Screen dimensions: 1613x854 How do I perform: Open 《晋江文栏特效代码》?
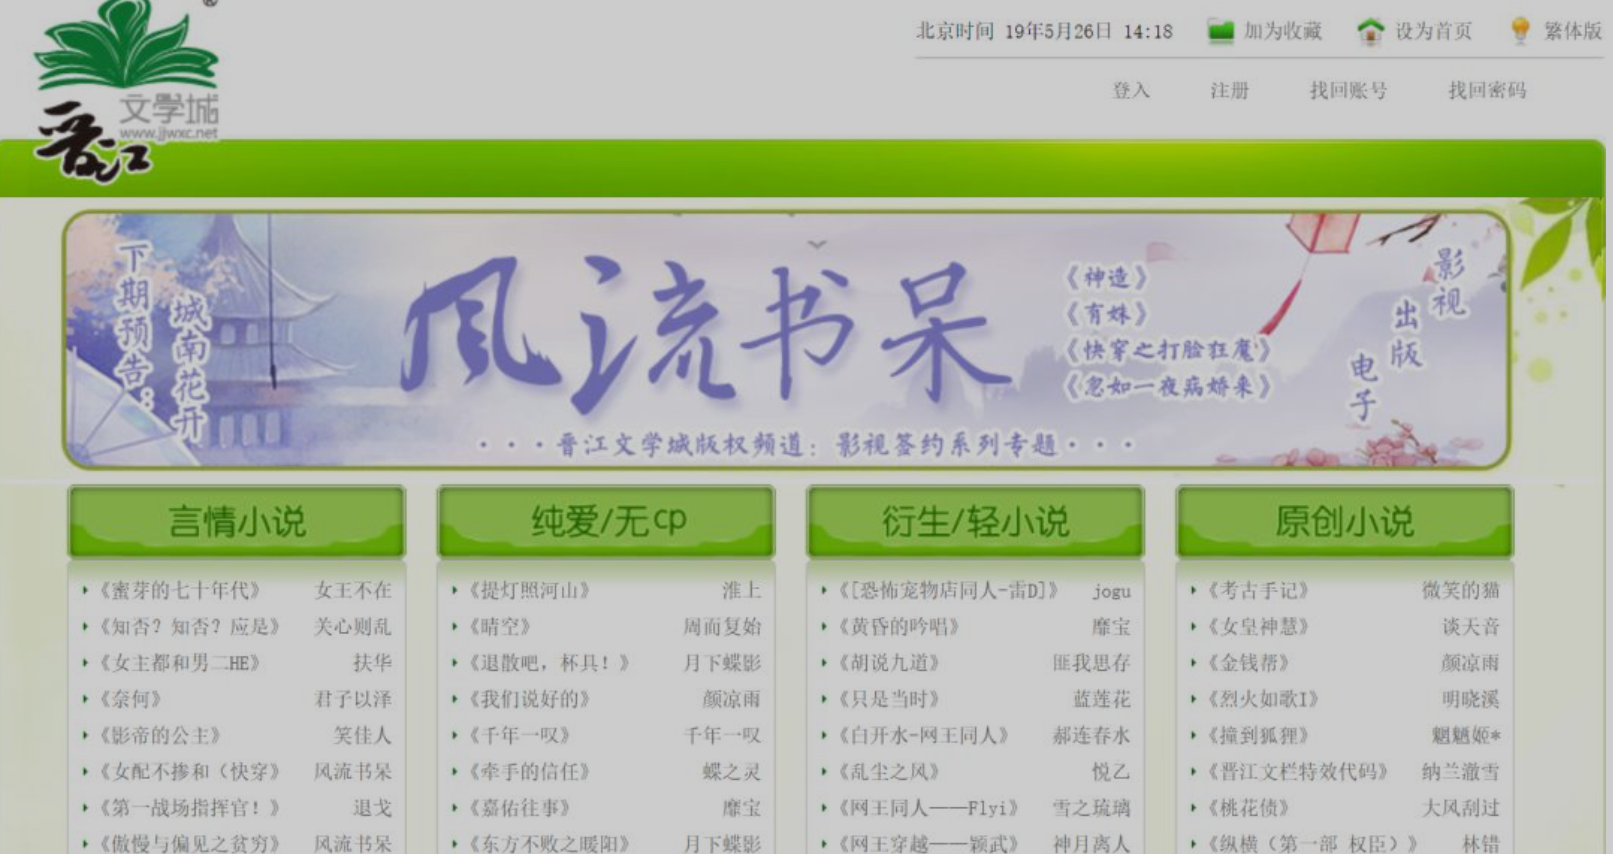pyautogui.click(x=1297, y=772)
